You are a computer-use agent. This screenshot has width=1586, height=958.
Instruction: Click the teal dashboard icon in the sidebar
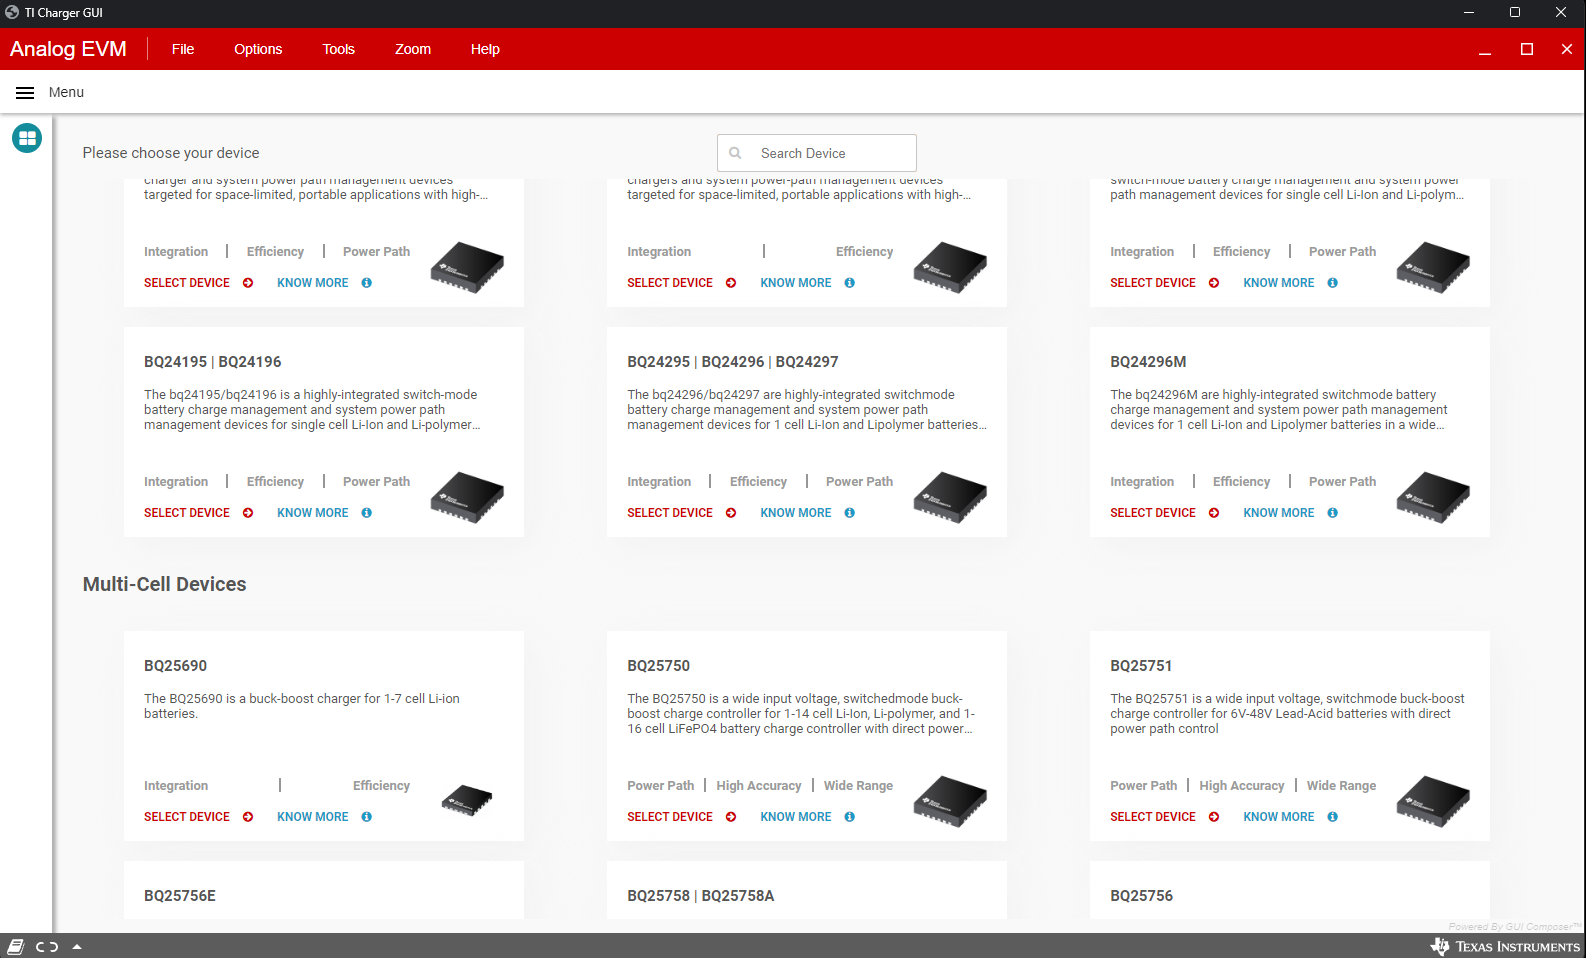[x=27, y=138]
